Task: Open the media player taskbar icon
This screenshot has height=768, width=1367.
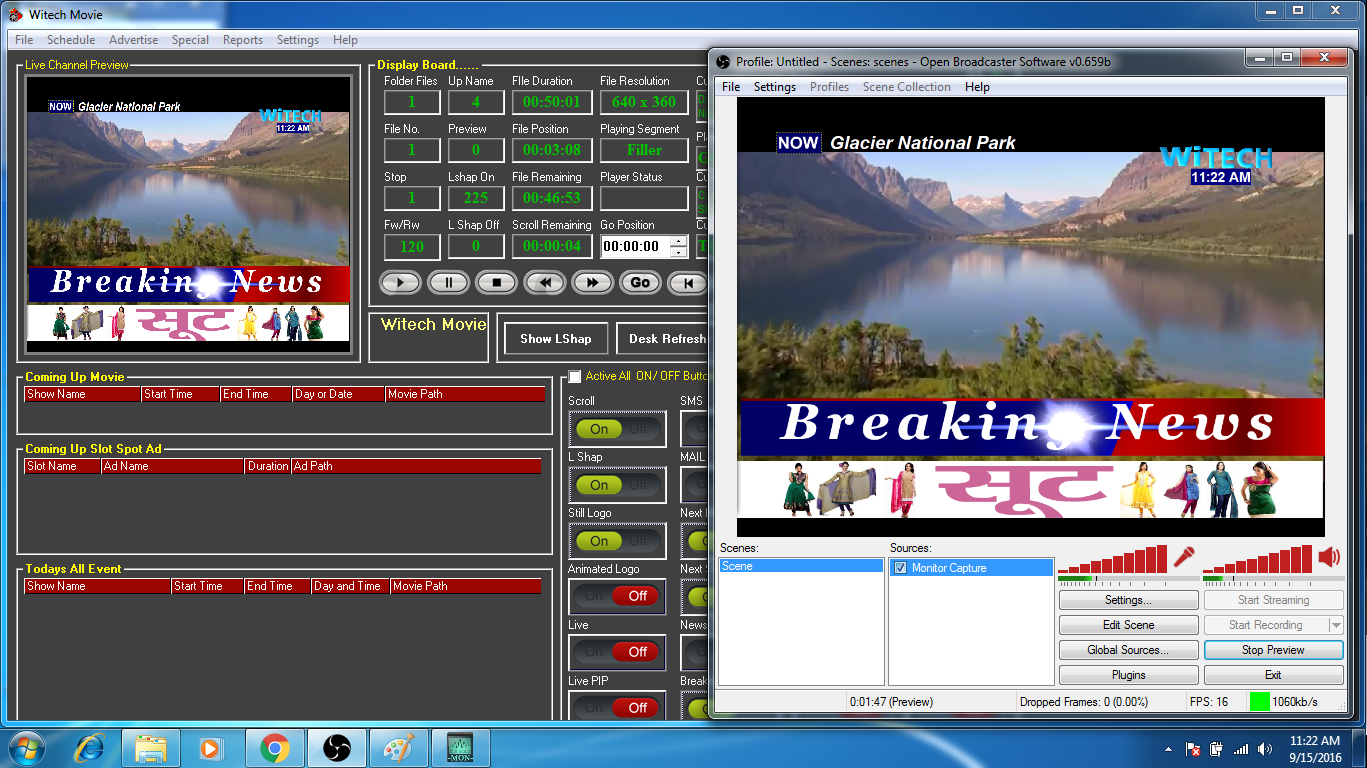Action: click(211, 748)
